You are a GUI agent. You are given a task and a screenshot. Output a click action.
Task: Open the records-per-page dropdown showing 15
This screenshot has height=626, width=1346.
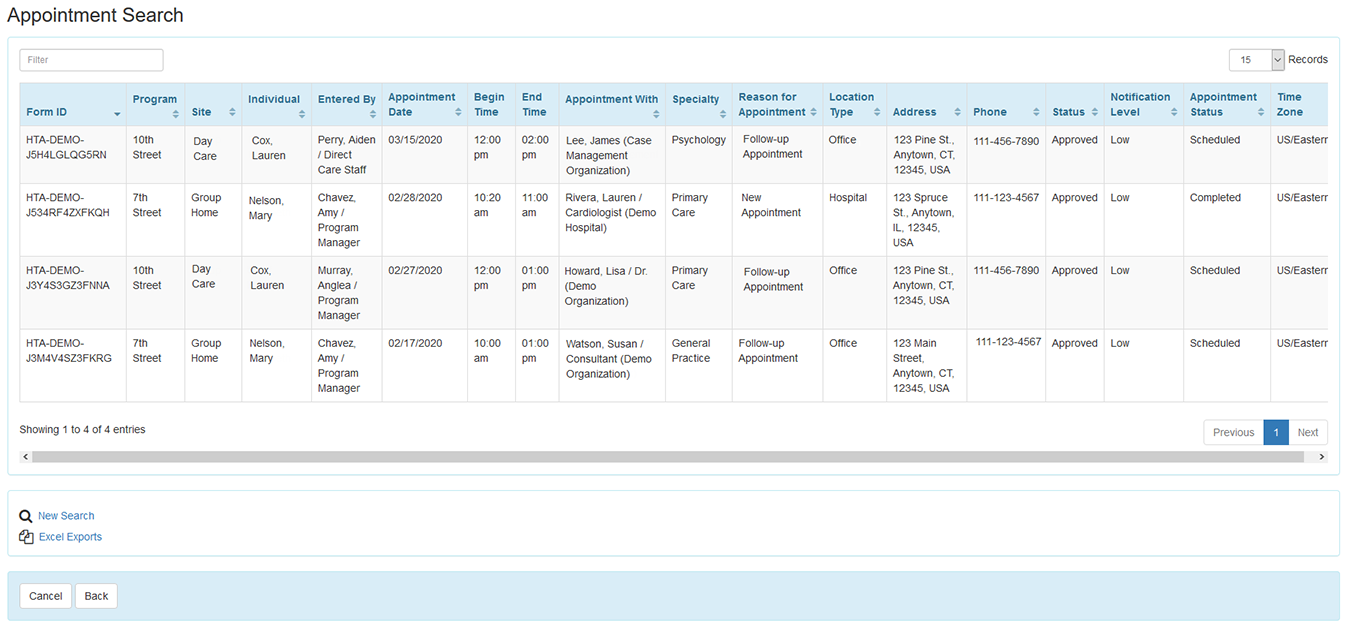[x=1257, y=60]
